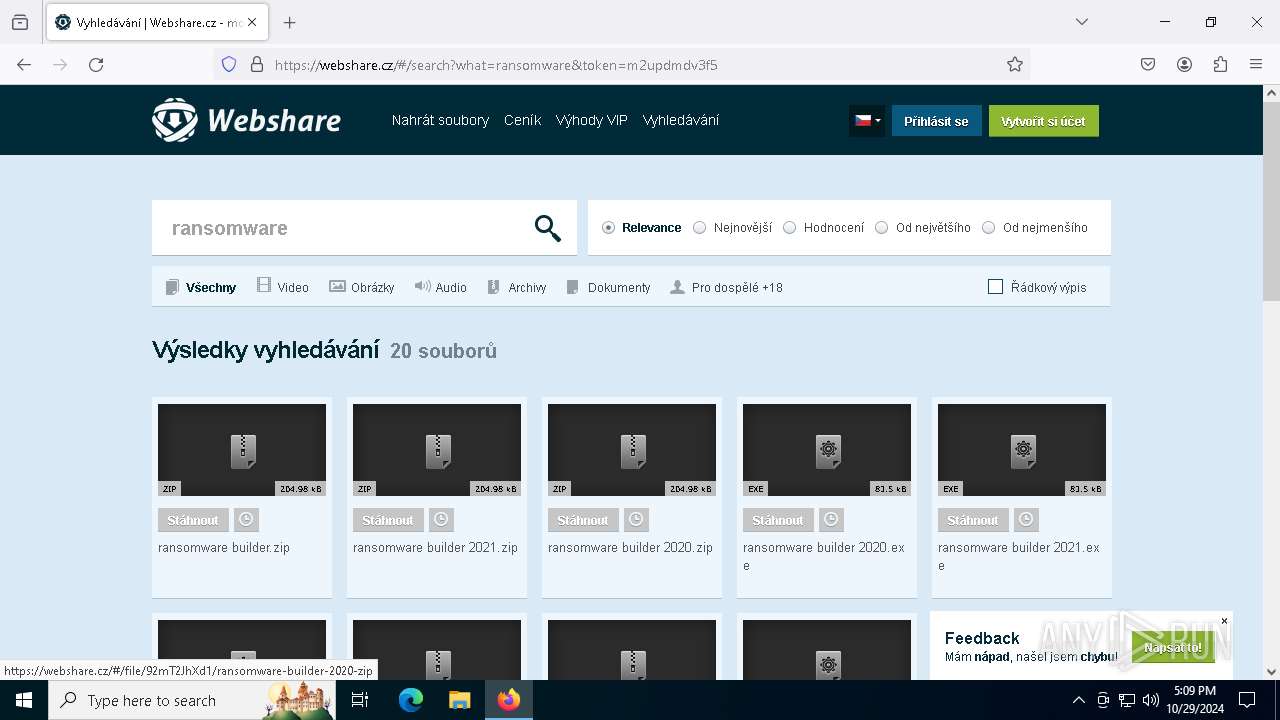This screenshot has height=720, width=1280.
Task: Filter results by Obrázky
Action: [362, 287]
